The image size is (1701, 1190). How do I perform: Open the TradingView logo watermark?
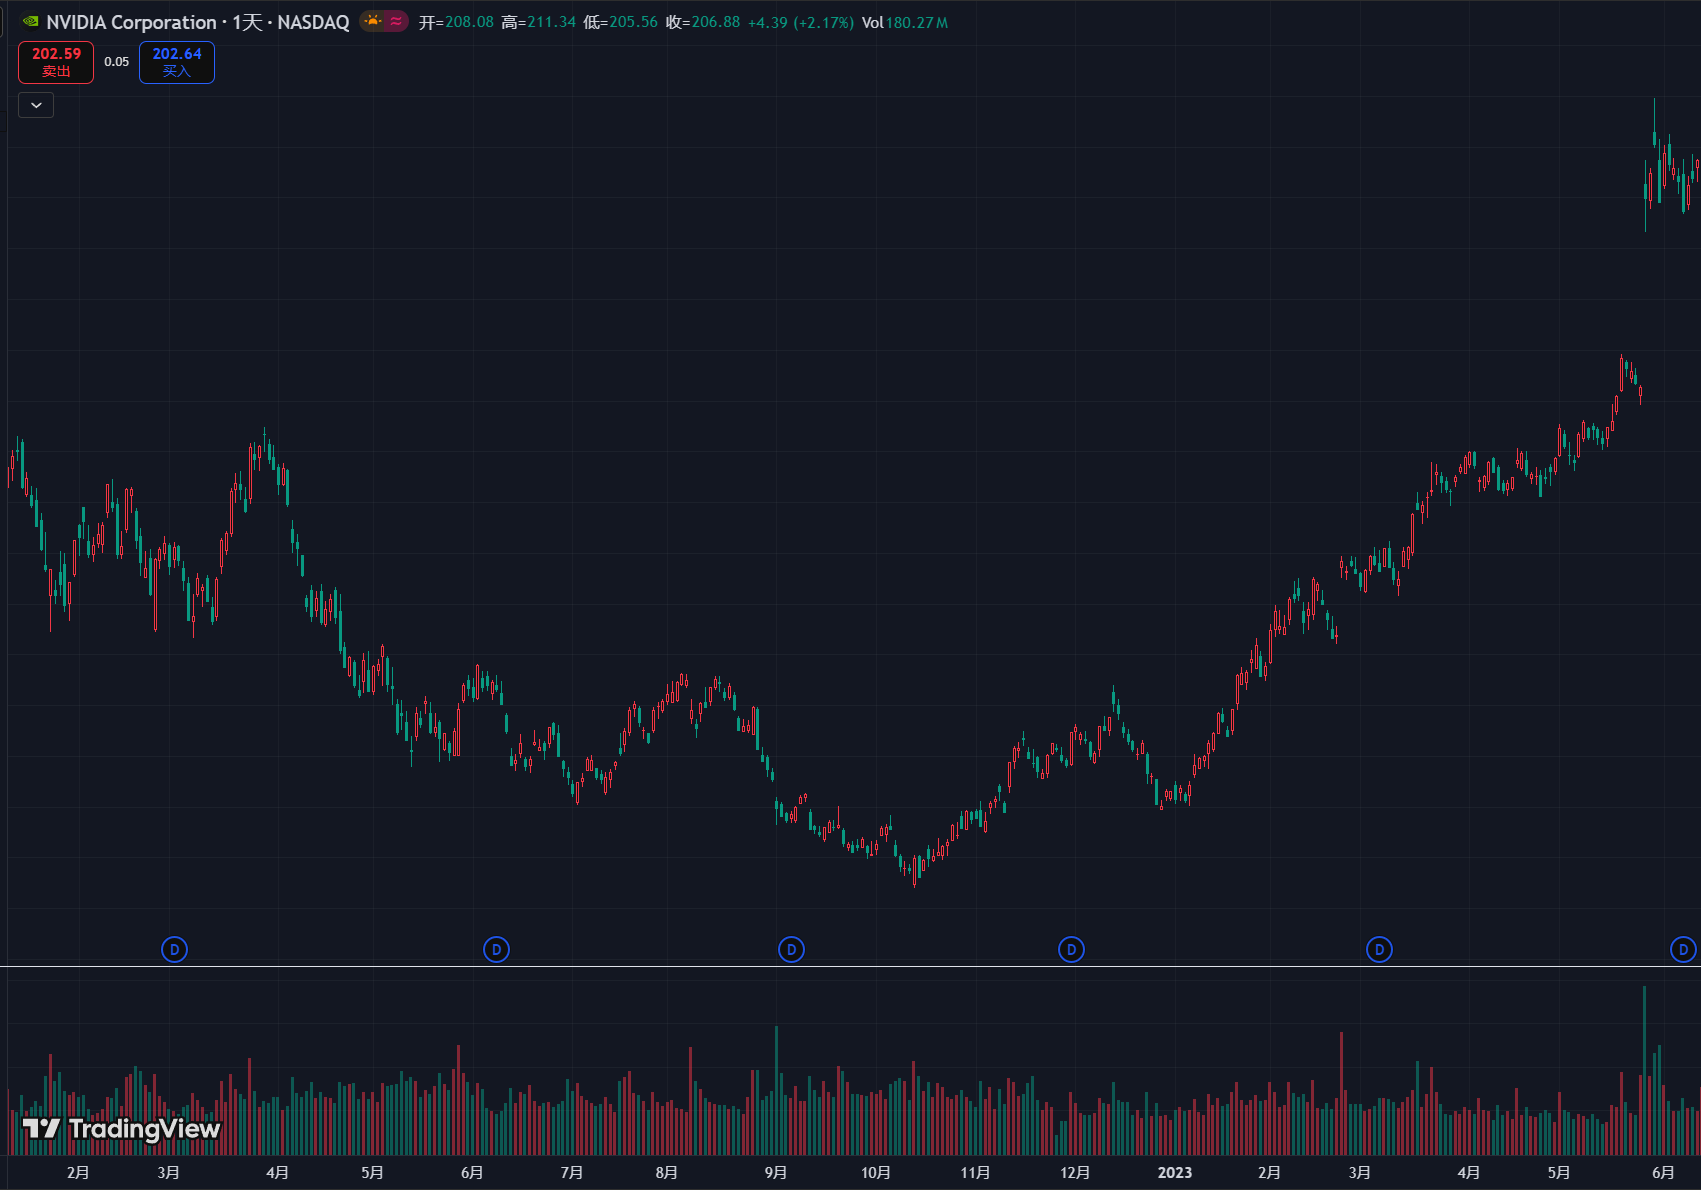point(121,1129)
